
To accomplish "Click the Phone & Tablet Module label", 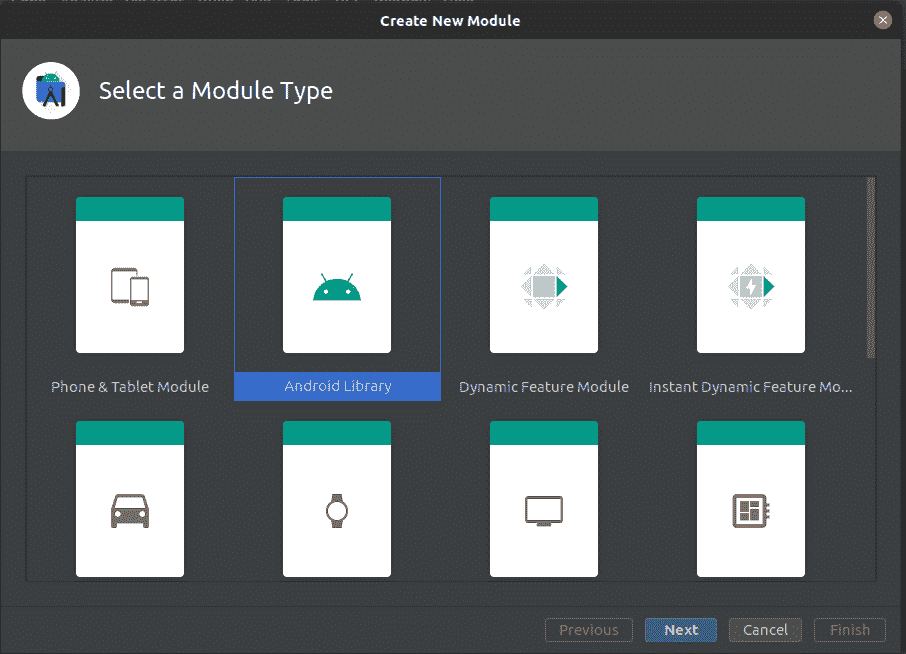I will click(x=130, y=387).
